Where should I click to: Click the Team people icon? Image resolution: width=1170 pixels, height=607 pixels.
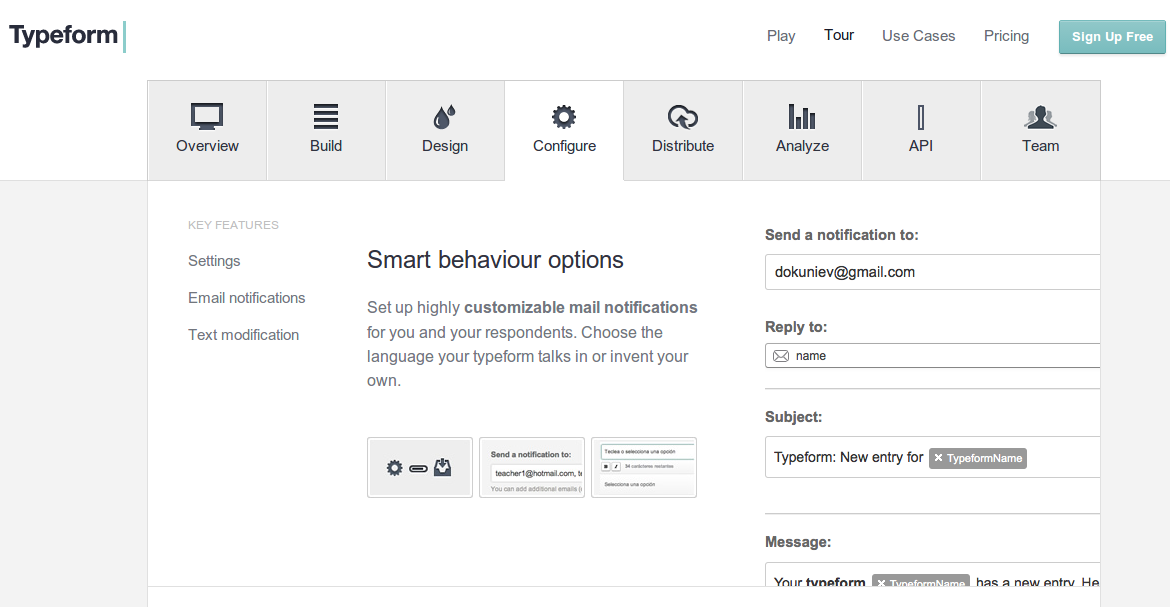coord(1040,116)
